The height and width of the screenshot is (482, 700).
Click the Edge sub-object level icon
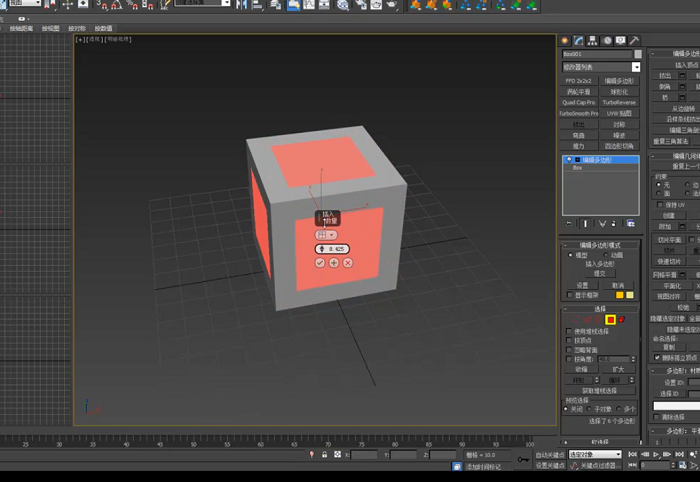click(x=588, y=320)
